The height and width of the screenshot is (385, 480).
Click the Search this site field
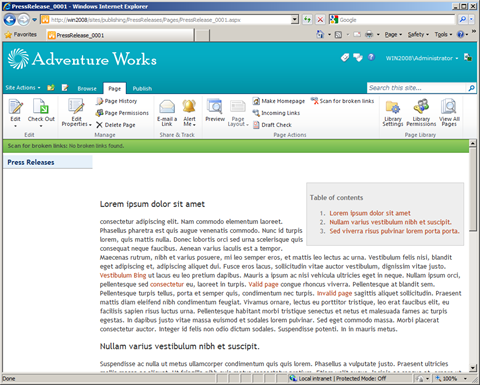pos(417,88)
